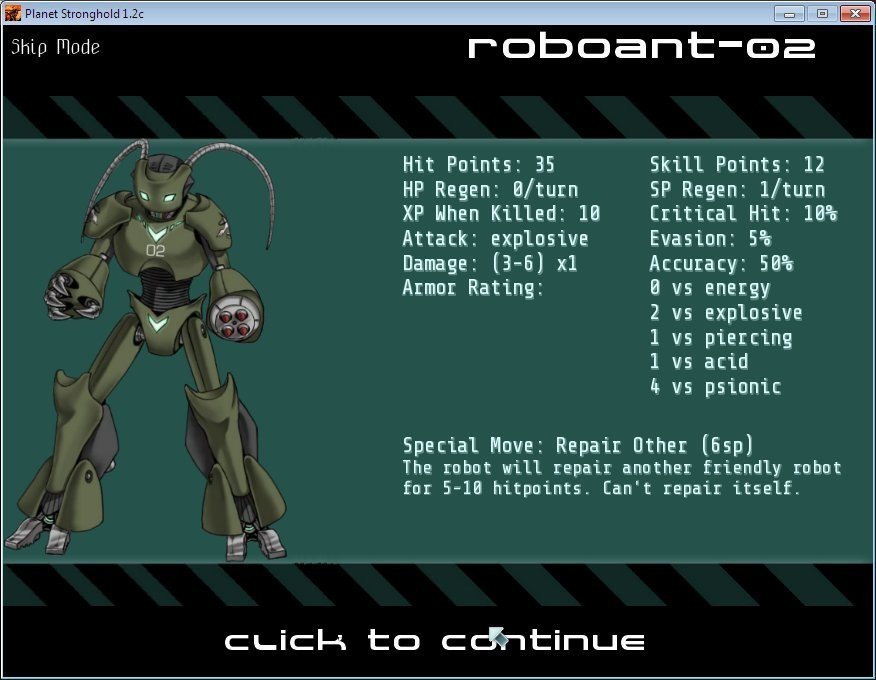
Task: Maximize the Planet Stronghold window
Action: coord(822,13)
